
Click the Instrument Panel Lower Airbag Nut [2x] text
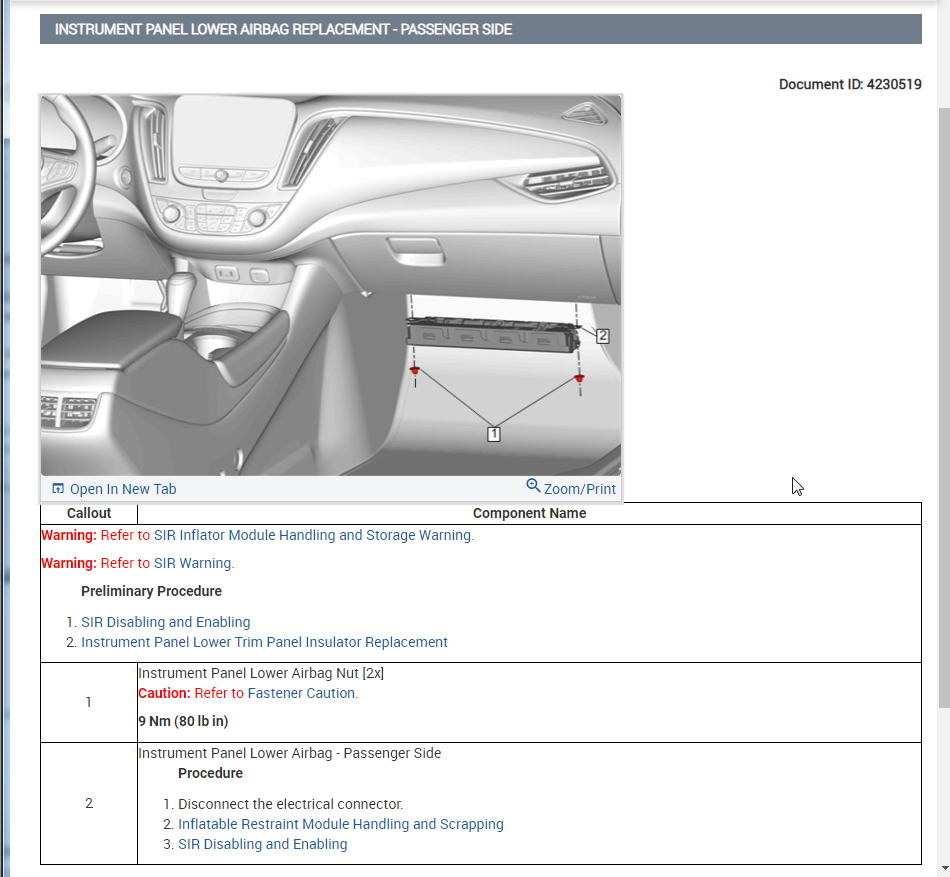click(x=261, y=673)
